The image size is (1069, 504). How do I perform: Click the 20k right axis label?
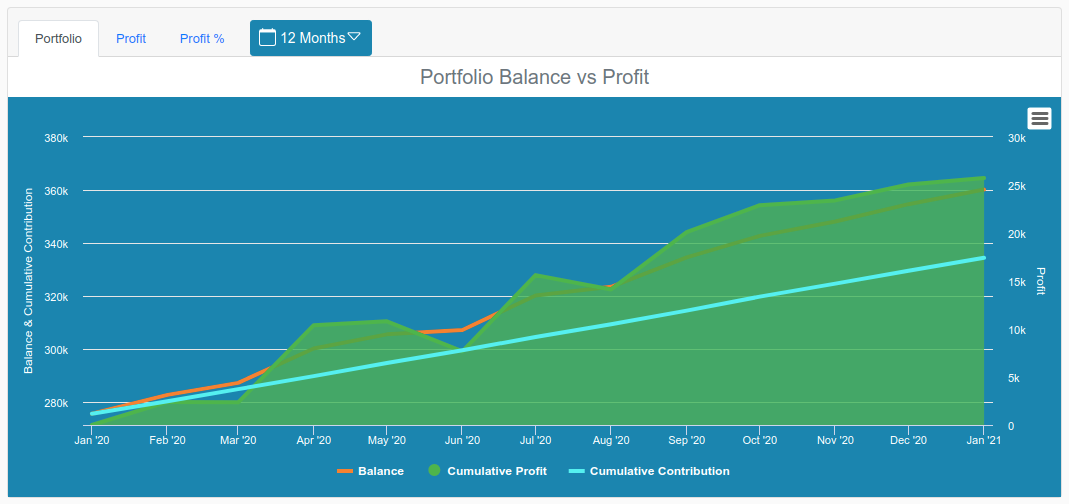1017,235
